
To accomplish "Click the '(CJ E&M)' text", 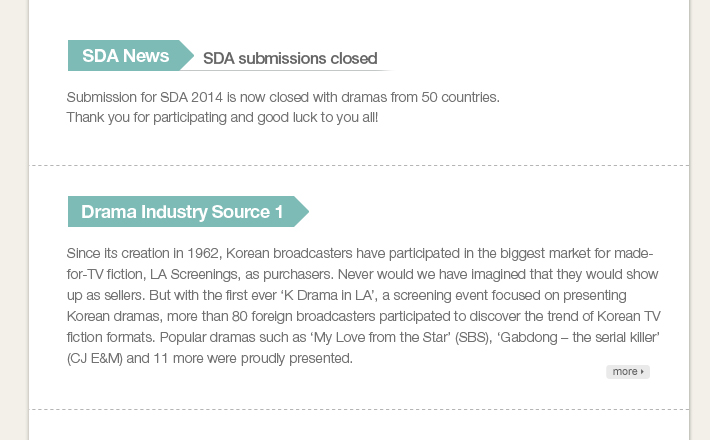I will [x=95, y=359].
